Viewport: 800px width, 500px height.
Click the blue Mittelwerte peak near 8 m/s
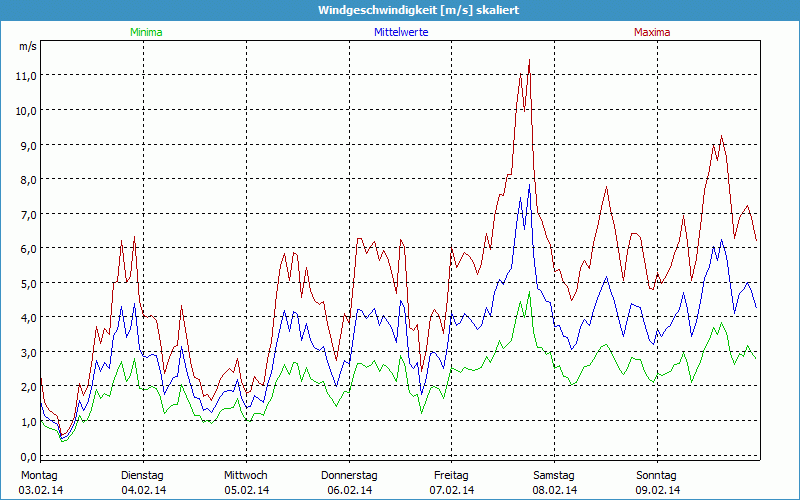click(x=529, y=185)
